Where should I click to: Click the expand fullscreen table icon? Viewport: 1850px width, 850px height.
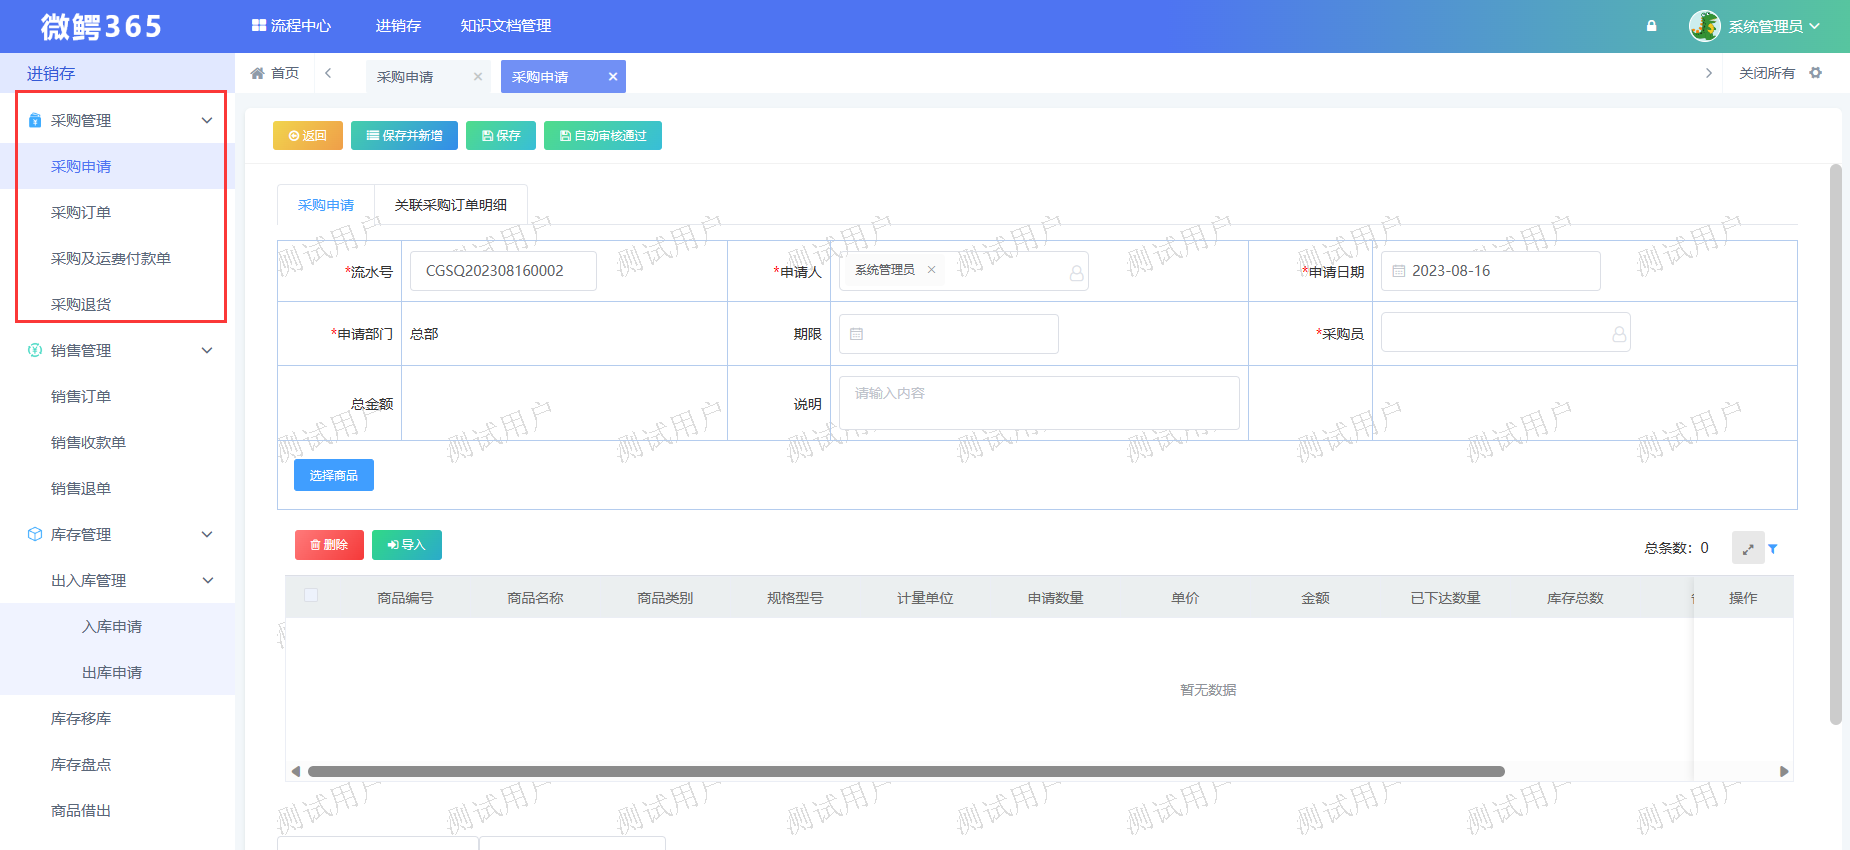1747,549
